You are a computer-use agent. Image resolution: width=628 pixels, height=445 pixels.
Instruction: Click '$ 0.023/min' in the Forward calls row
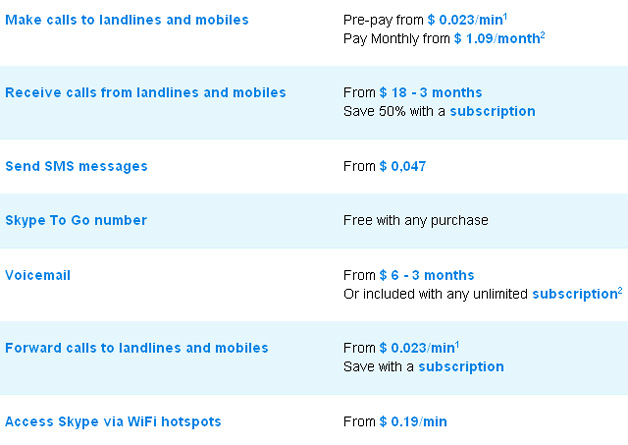(x=416, y=348)
